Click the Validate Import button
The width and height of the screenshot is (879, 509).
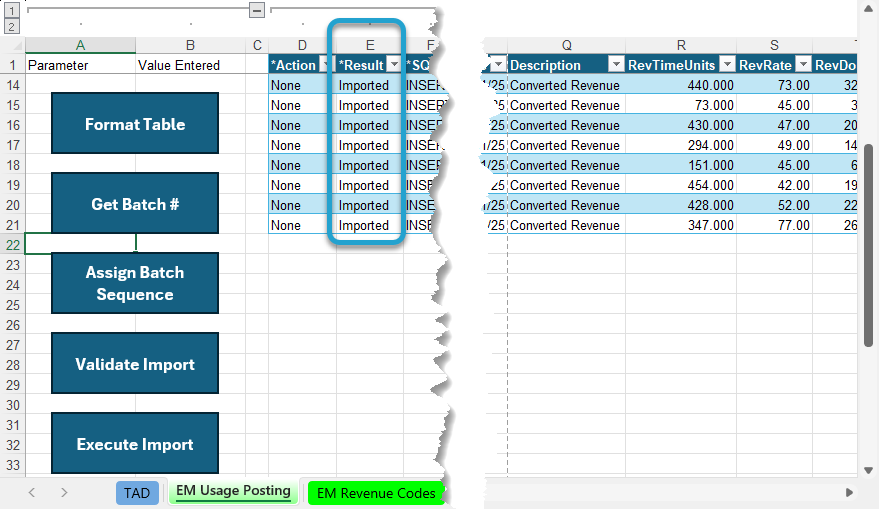[x=135, y=363]
